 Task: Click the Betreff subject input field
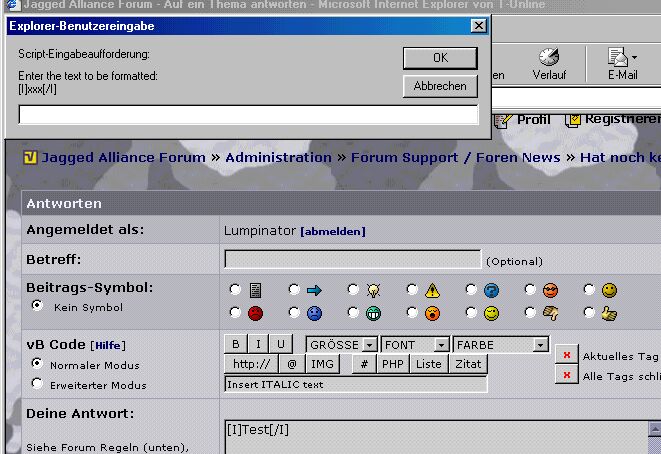[x=352, y=259]
